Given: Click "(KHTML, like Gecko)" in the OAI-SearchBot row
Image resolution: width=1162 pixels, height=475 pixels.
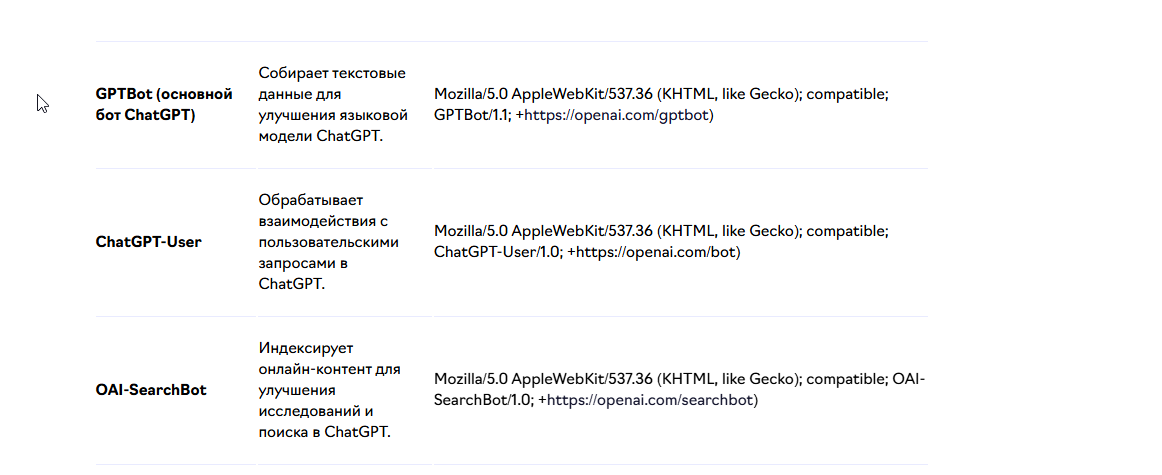Looking at the screenshot, I should (729, 379).
